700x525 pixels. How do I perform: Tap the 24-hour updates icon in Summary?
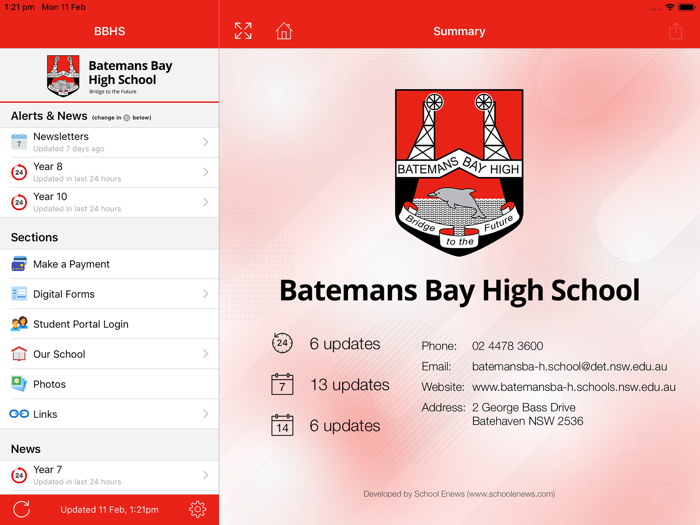tap(282, 343)
